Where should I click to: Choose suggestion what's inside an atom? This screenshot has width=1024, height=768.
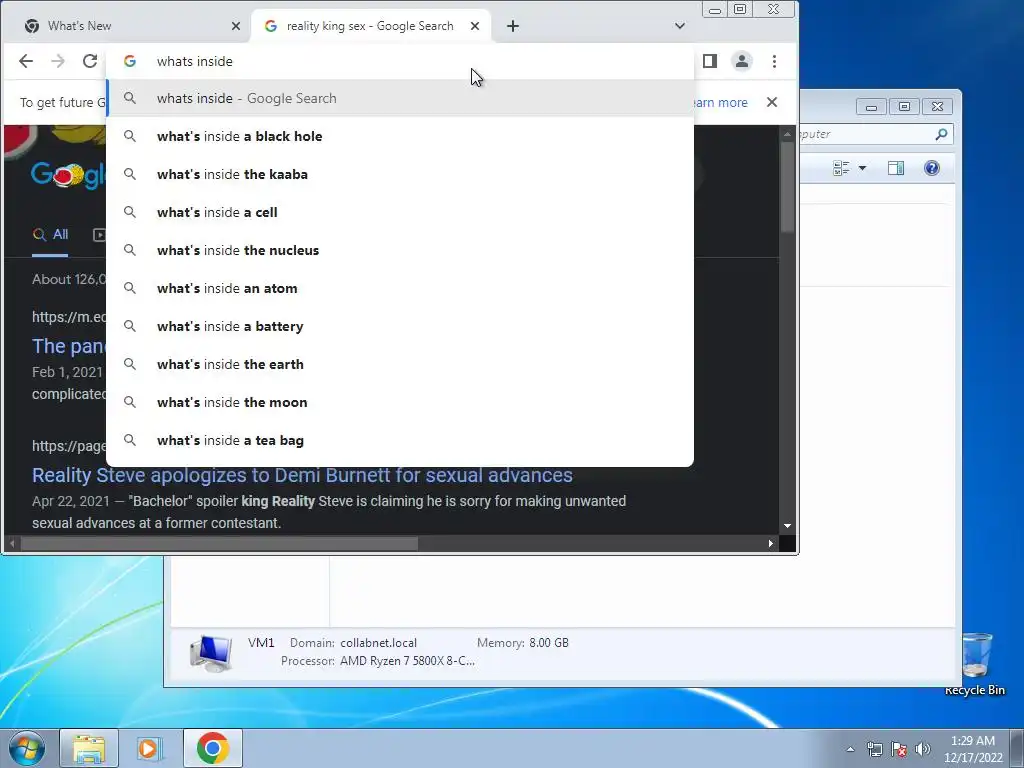pyautogui.click(x=400, y=288)
